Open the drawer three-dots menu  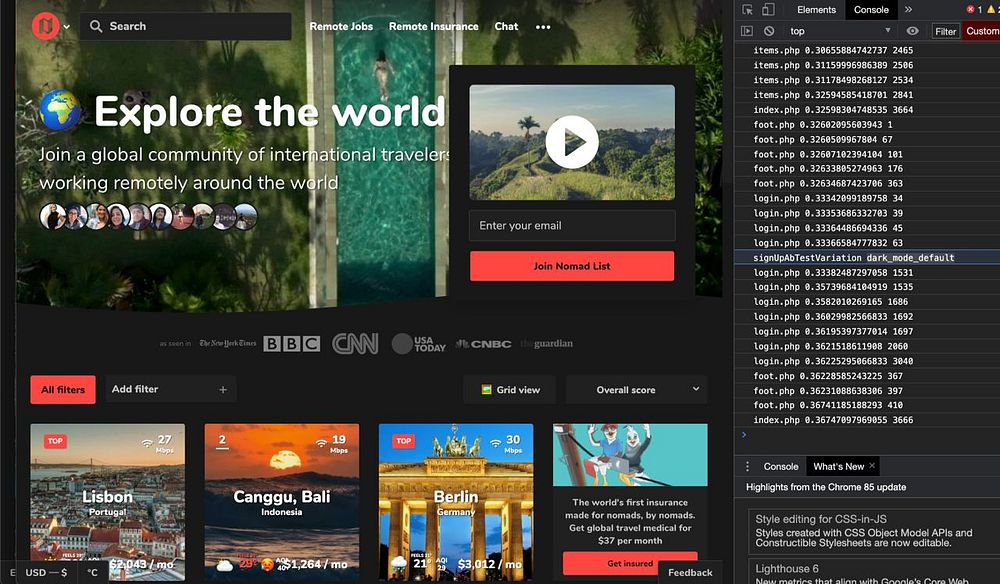click(747, 467)
